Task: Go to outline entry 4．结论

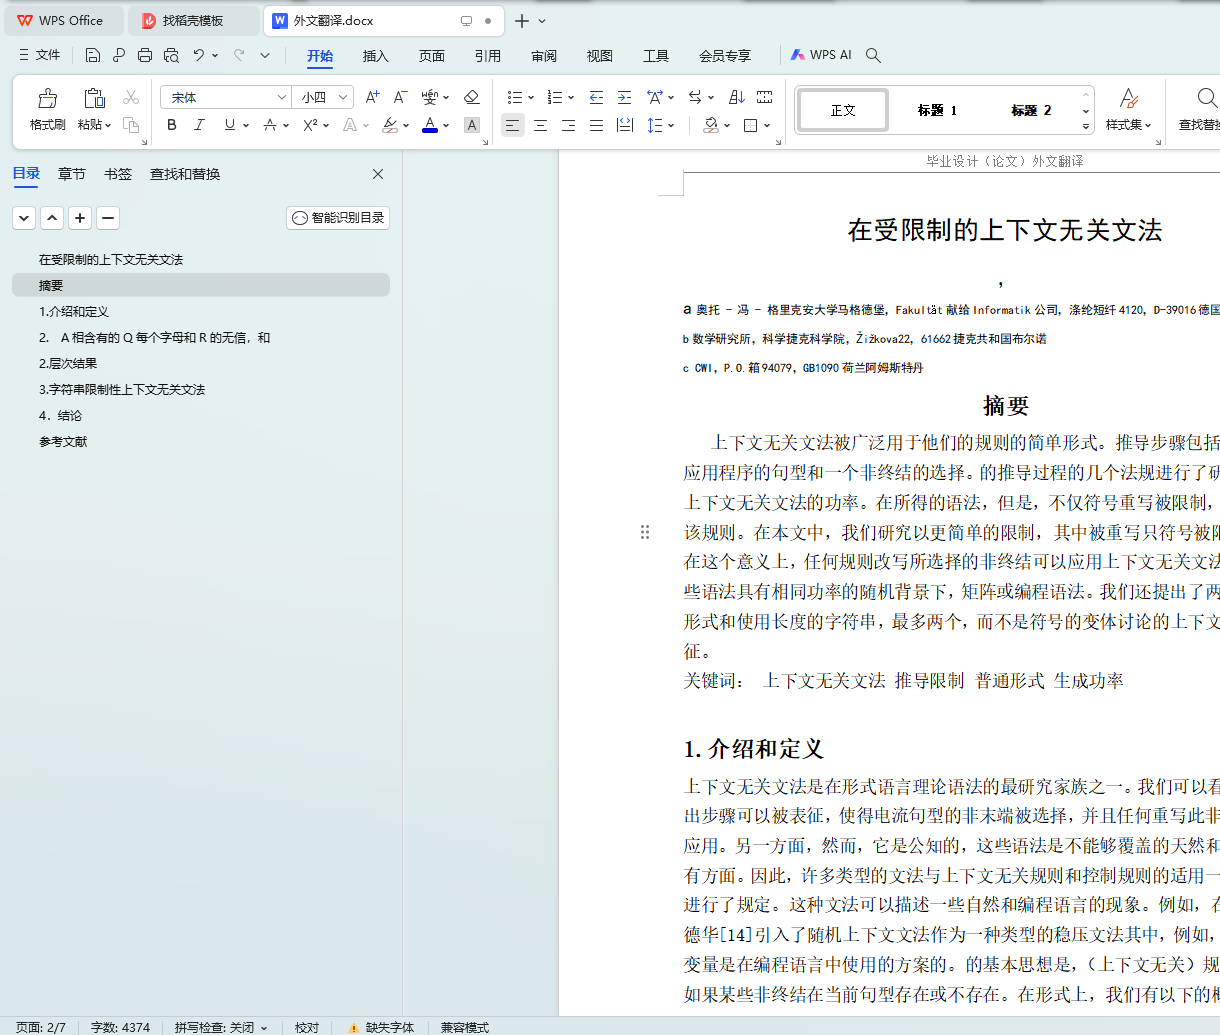Action: (x=61, y=415)
